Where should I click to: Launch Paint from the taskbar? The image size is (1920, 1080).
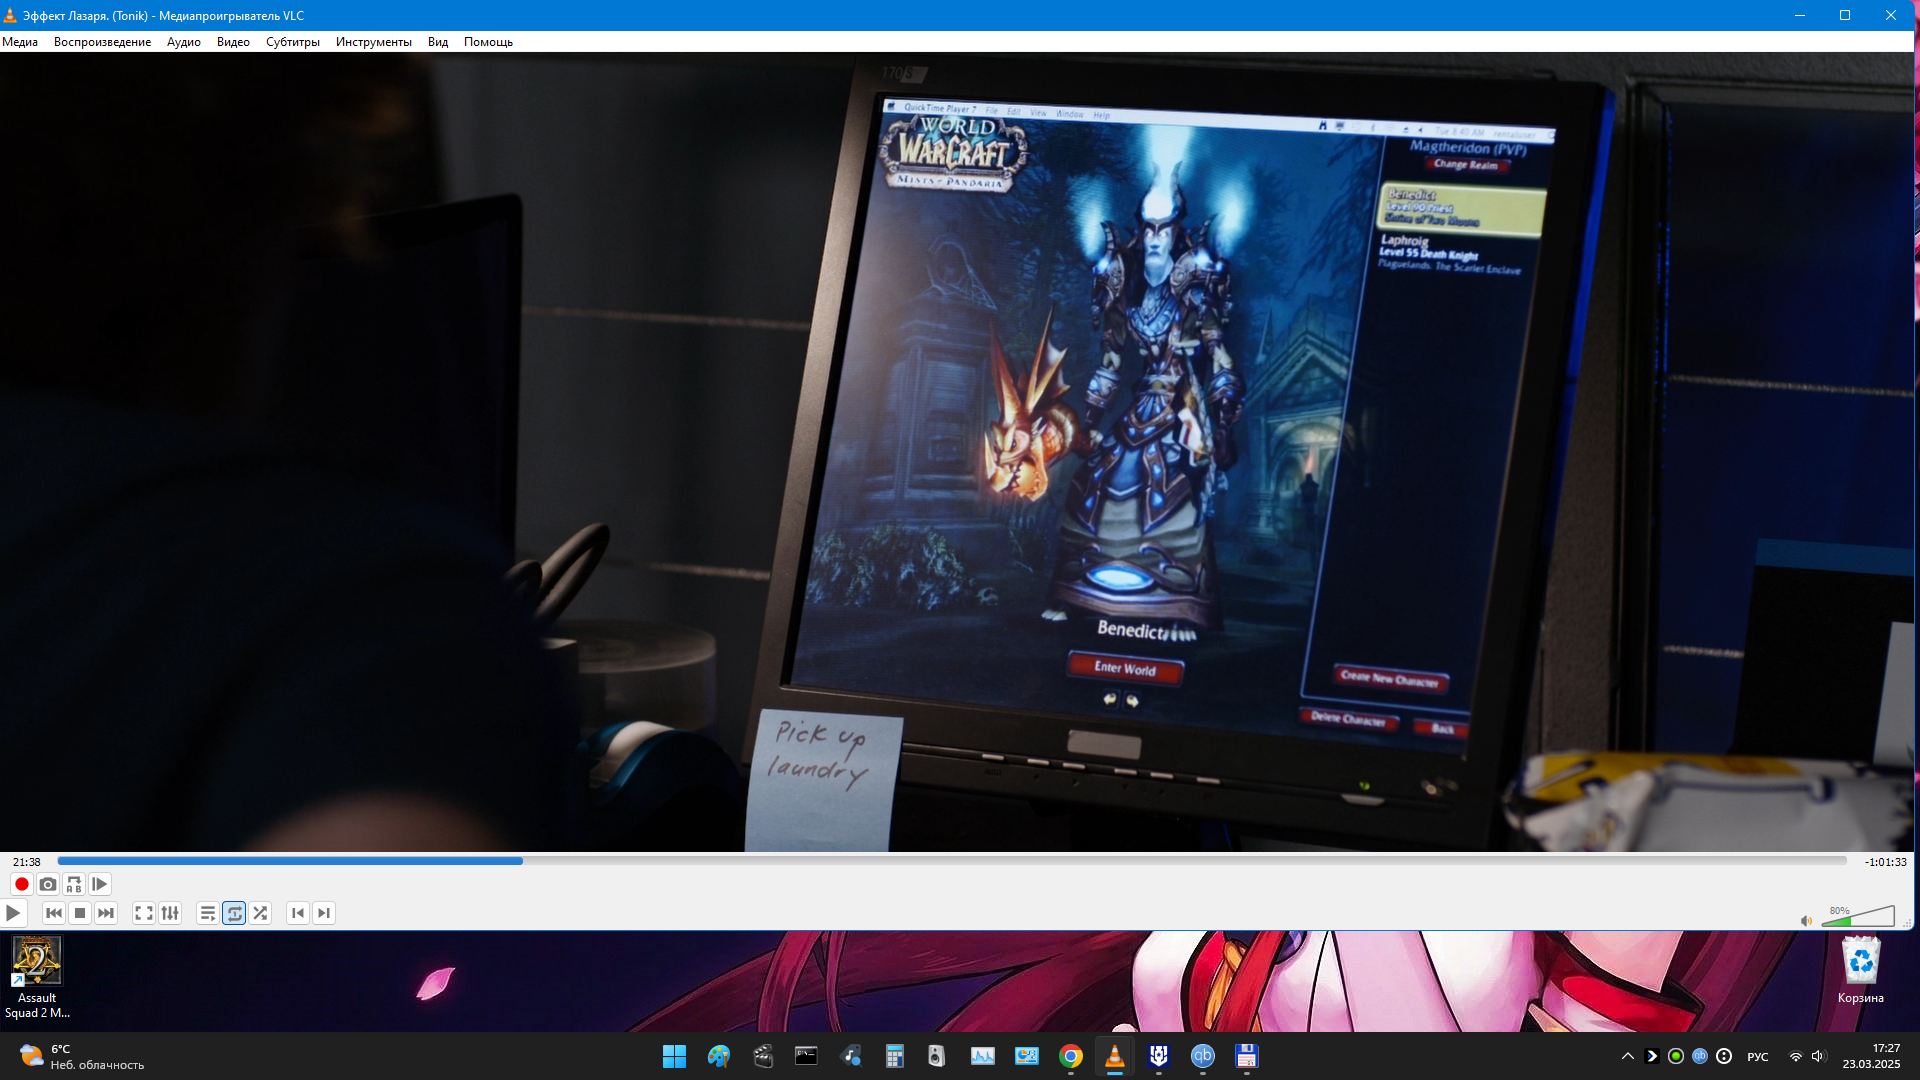pos(718,1056)
